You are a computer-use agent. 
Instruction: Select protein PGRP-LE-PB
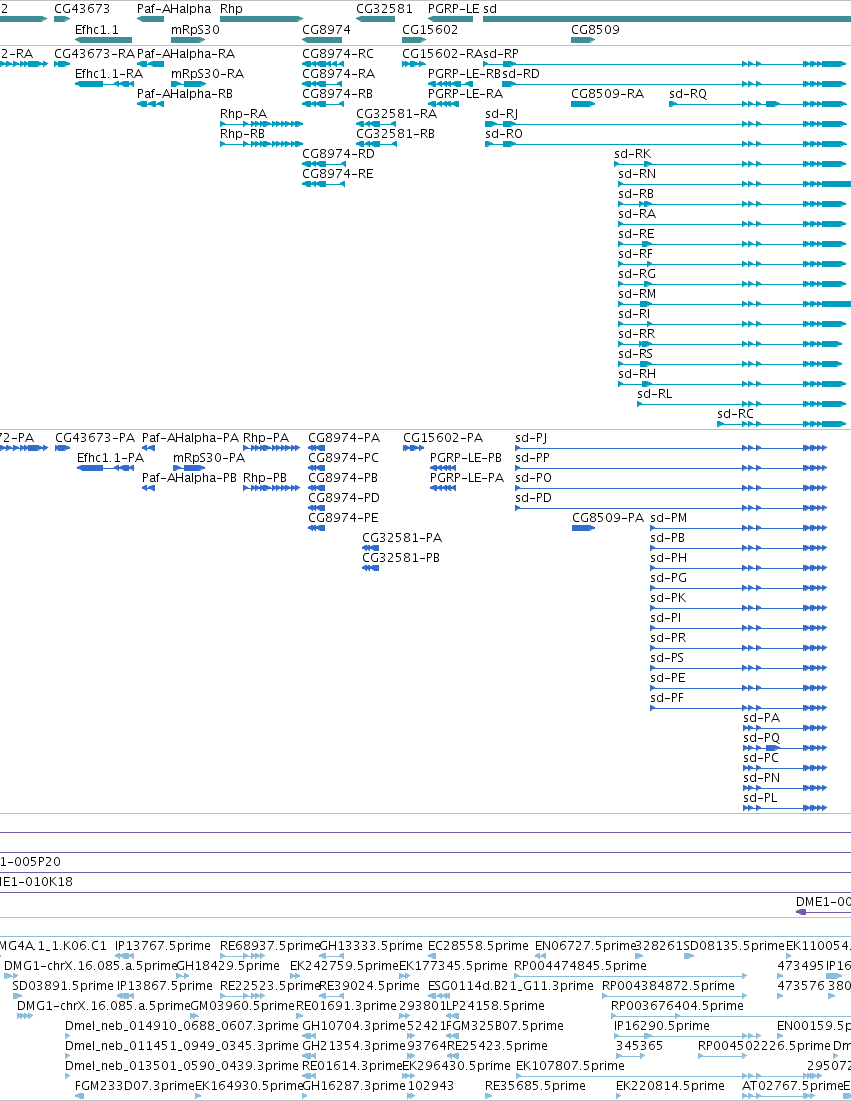[466, 458]
